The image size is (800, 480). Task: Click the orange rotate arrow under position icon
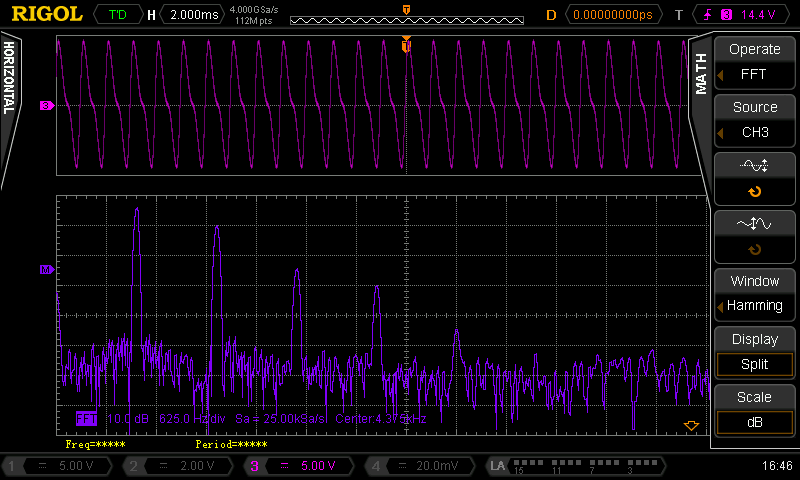click(x=755, y=192)
